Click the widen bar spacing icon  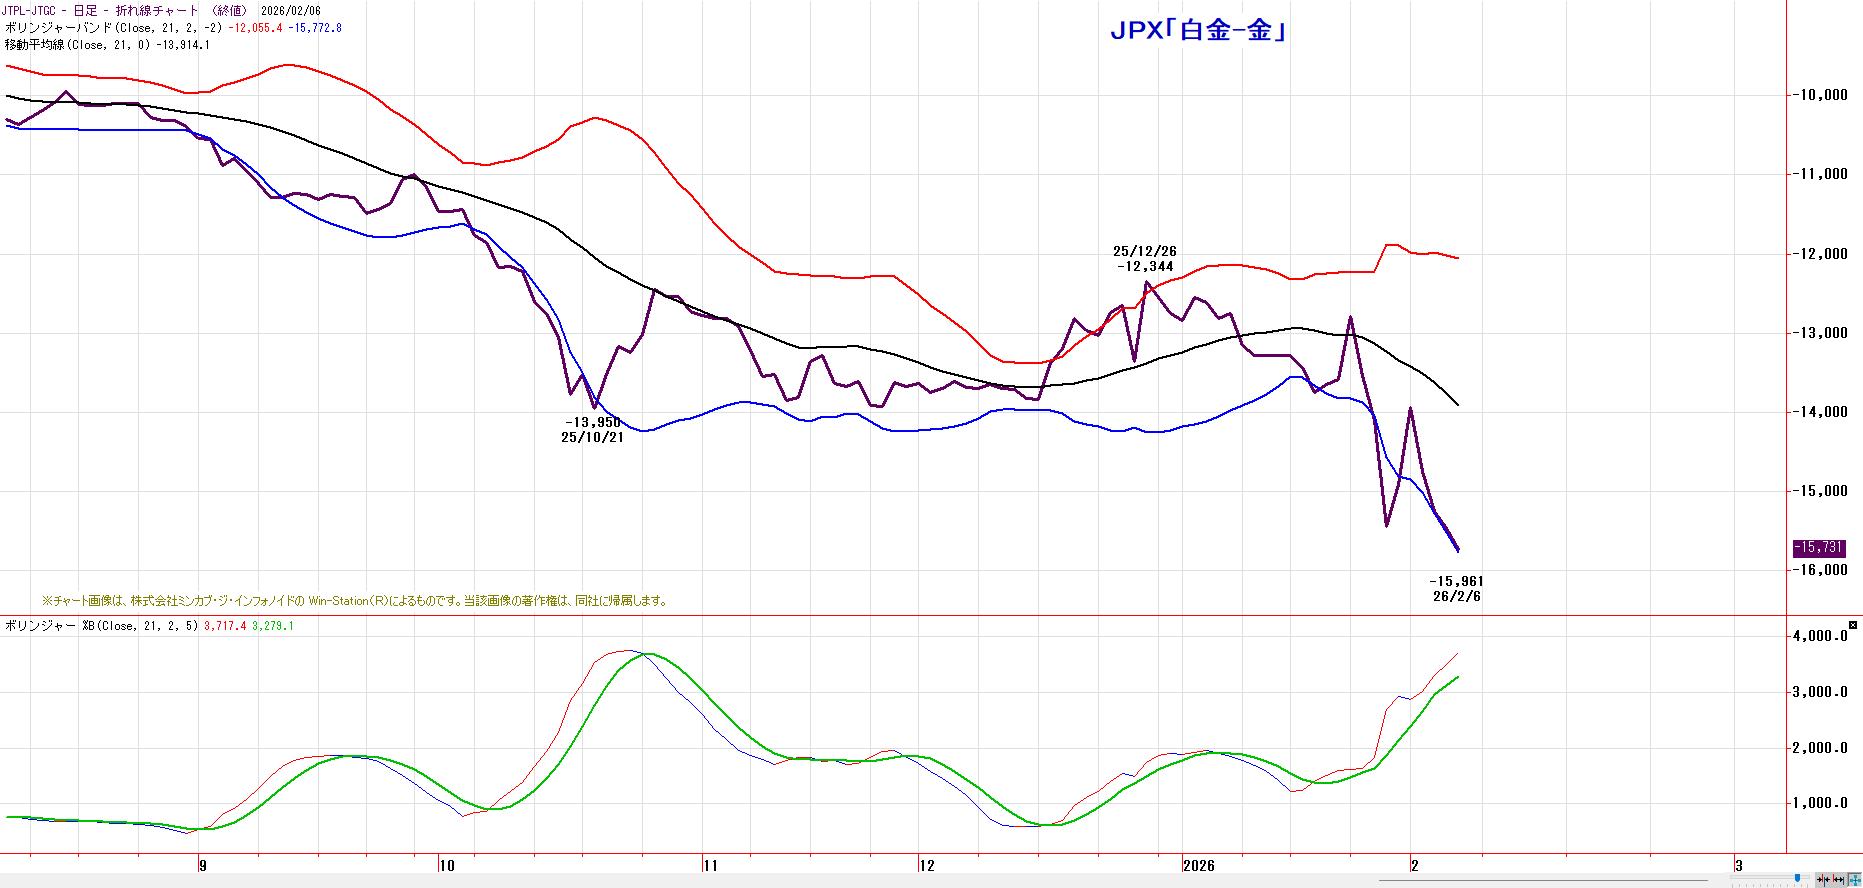pos(1838,880)
